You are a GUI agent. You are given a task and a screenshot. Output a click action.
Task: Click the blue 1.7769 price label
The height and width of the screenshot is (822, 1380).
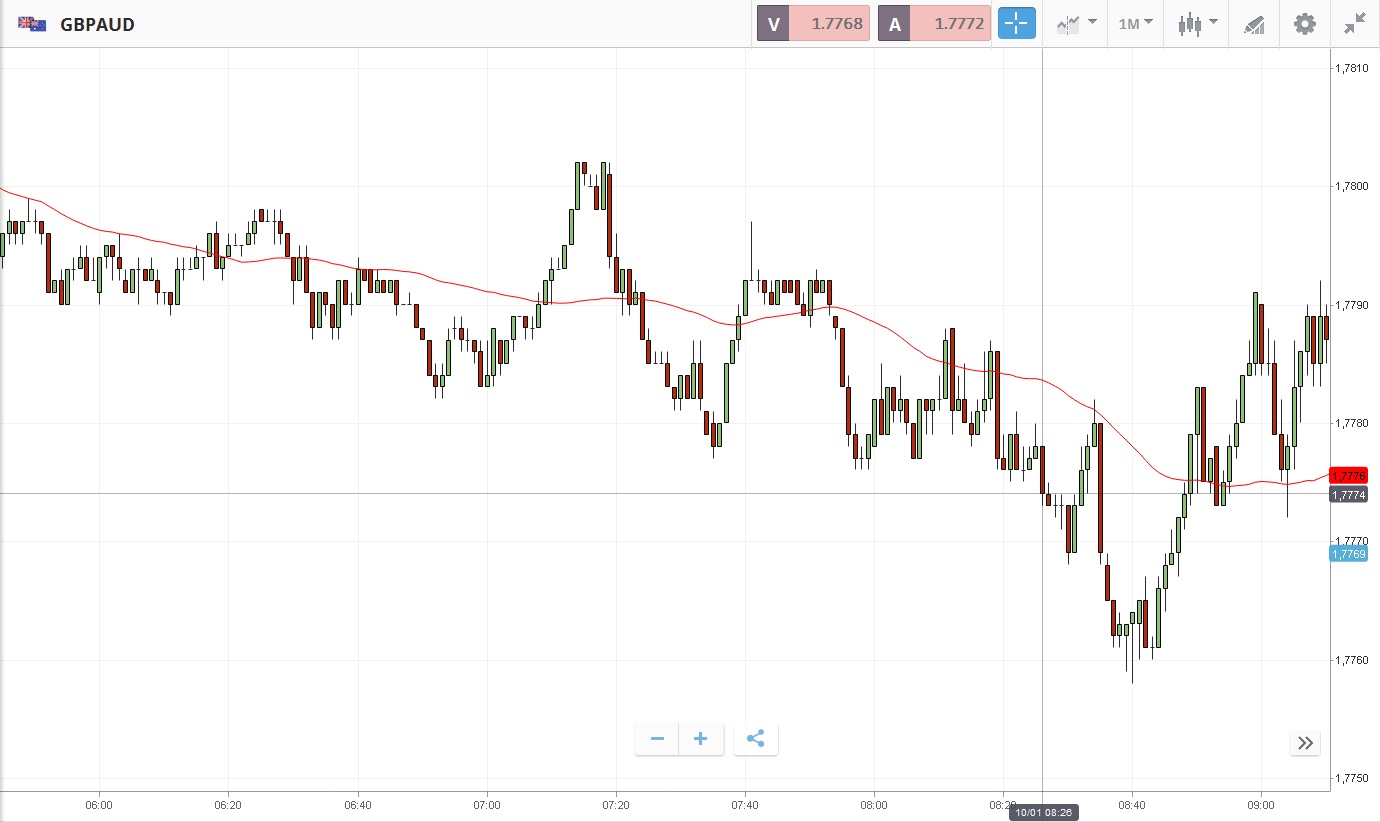pyautogui.click(x=1348, y=553)
